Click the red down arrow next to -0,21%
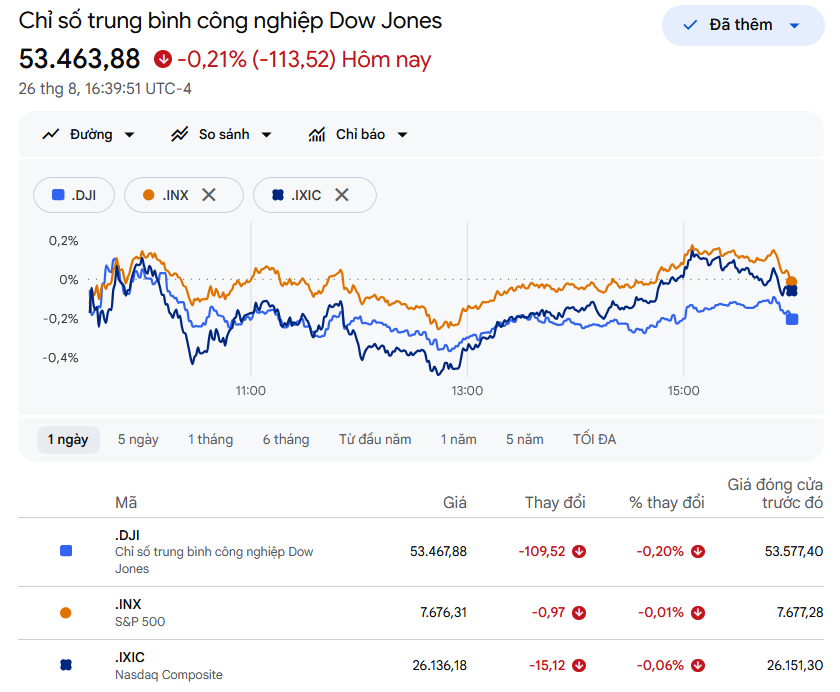 (163, 59)
